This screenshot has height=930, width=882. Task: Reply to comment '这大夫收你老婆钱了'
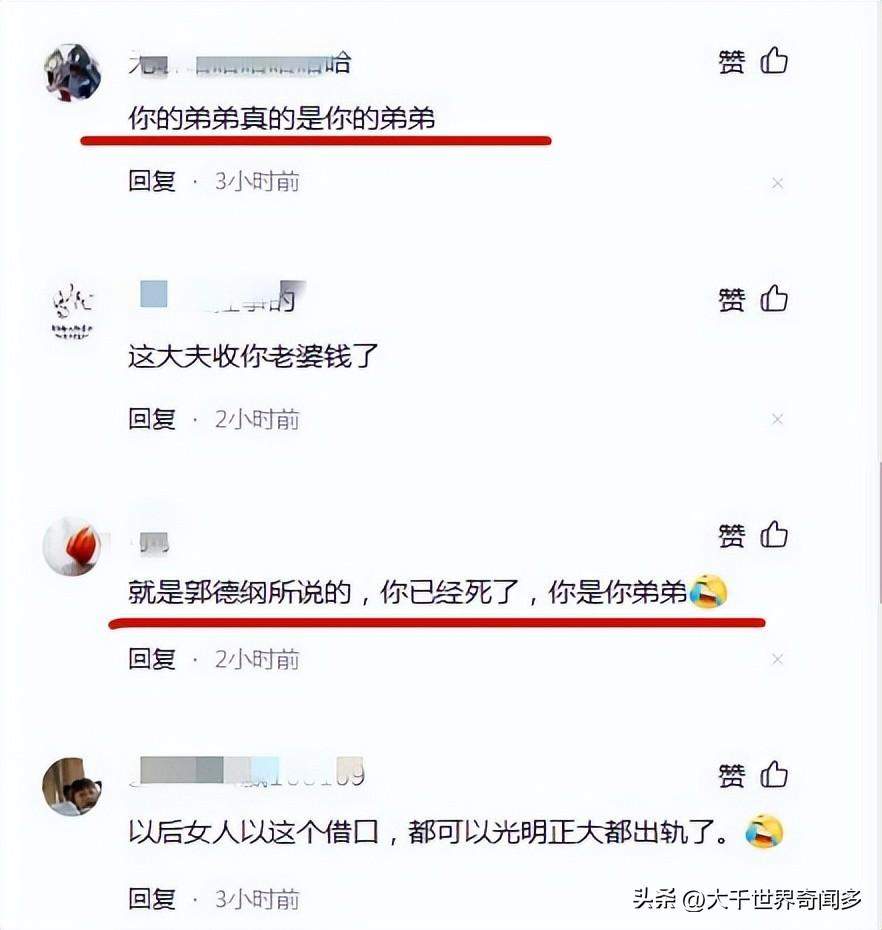152,419
